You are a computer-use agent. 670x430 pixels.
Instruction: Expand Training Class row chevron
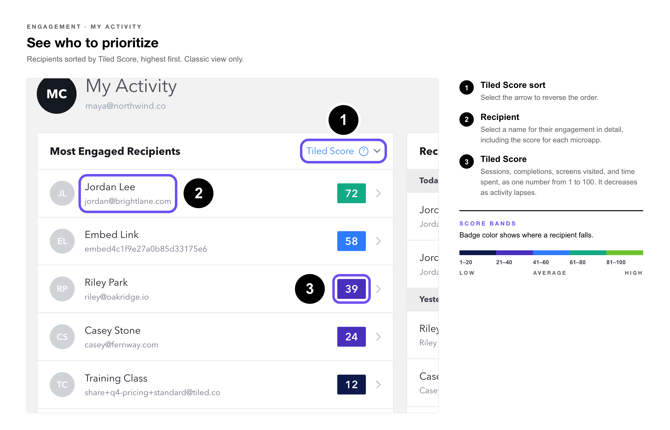coord(379,385)
